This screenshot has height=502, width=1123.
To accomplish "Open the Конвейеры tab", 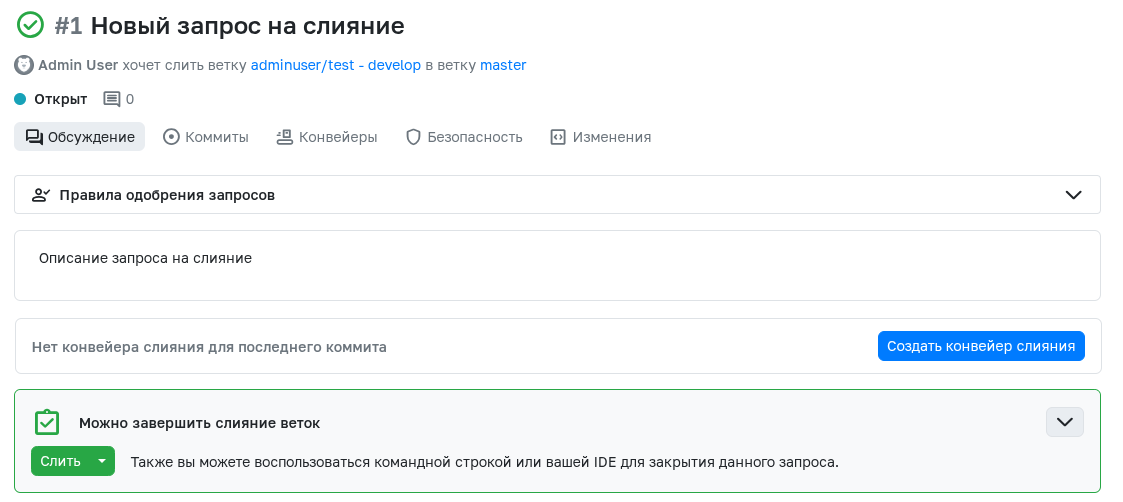I will (327, 137).
